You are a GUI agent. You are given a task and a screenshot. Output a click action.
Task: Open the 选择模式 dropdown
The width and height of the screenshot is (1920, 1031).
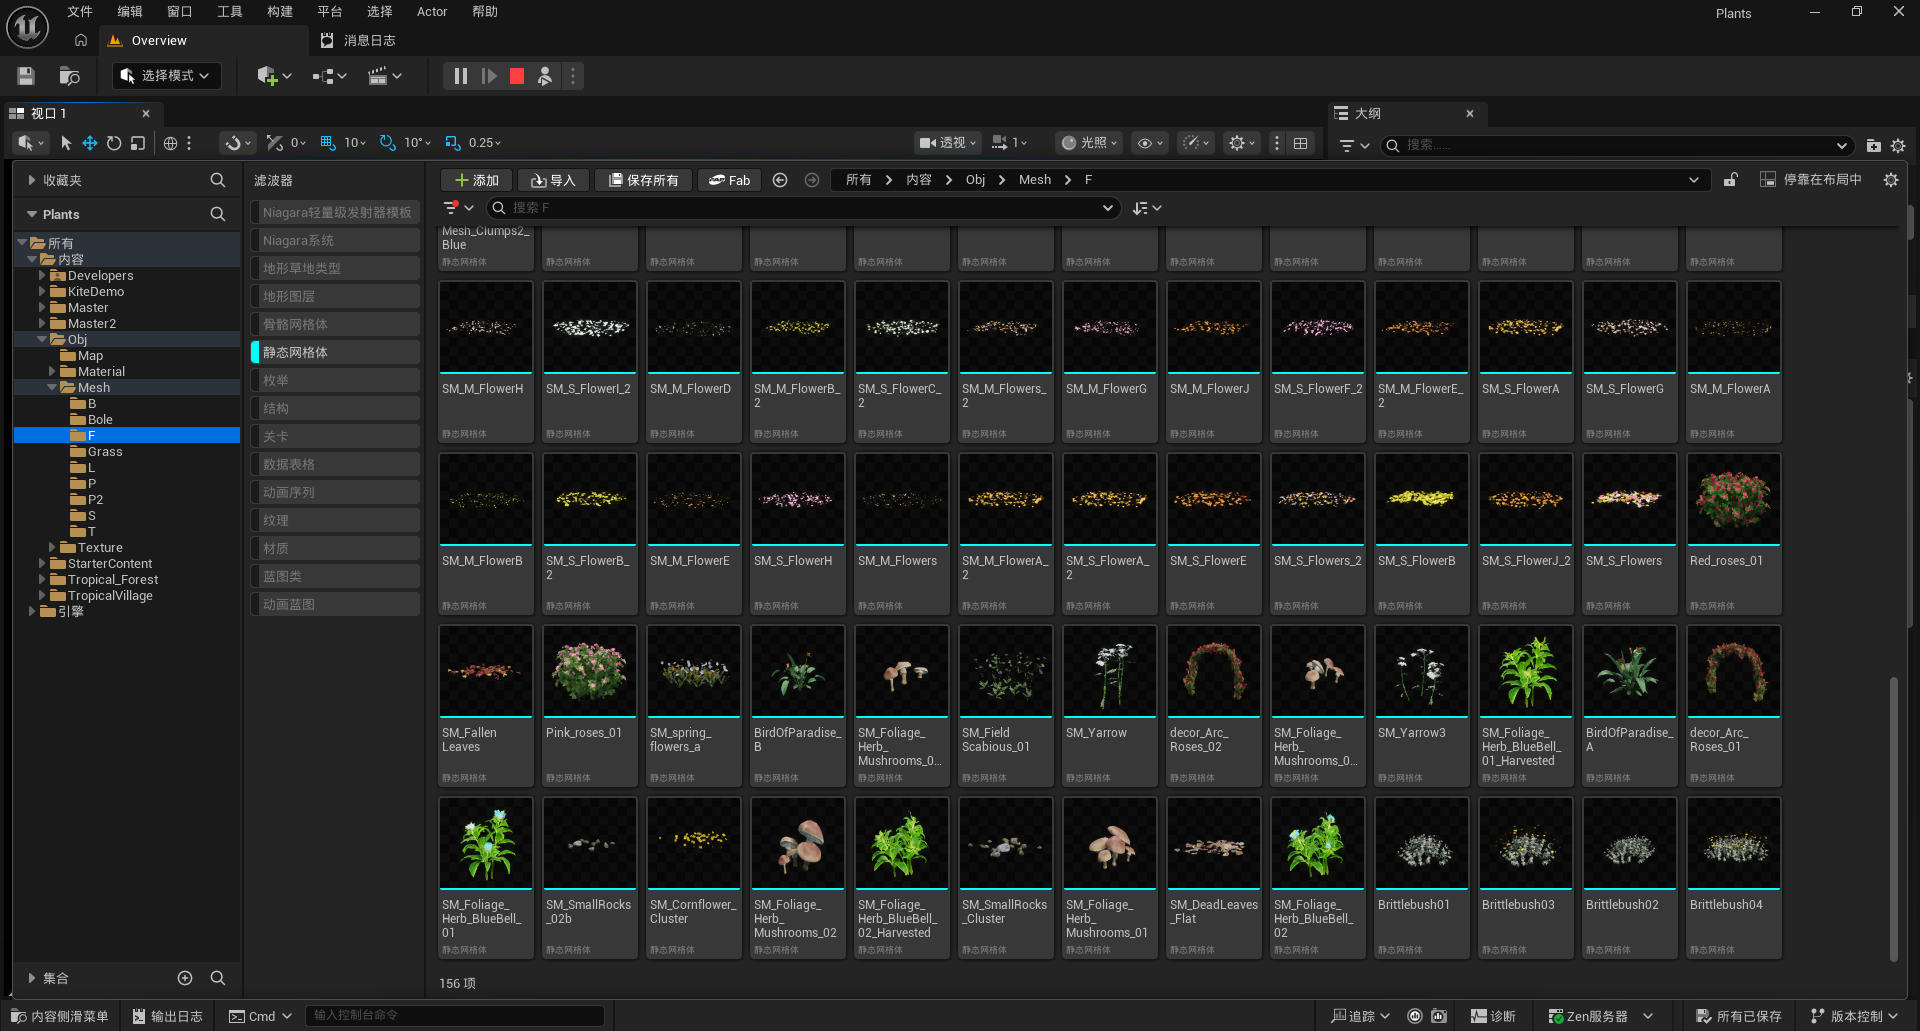[166, 76]
